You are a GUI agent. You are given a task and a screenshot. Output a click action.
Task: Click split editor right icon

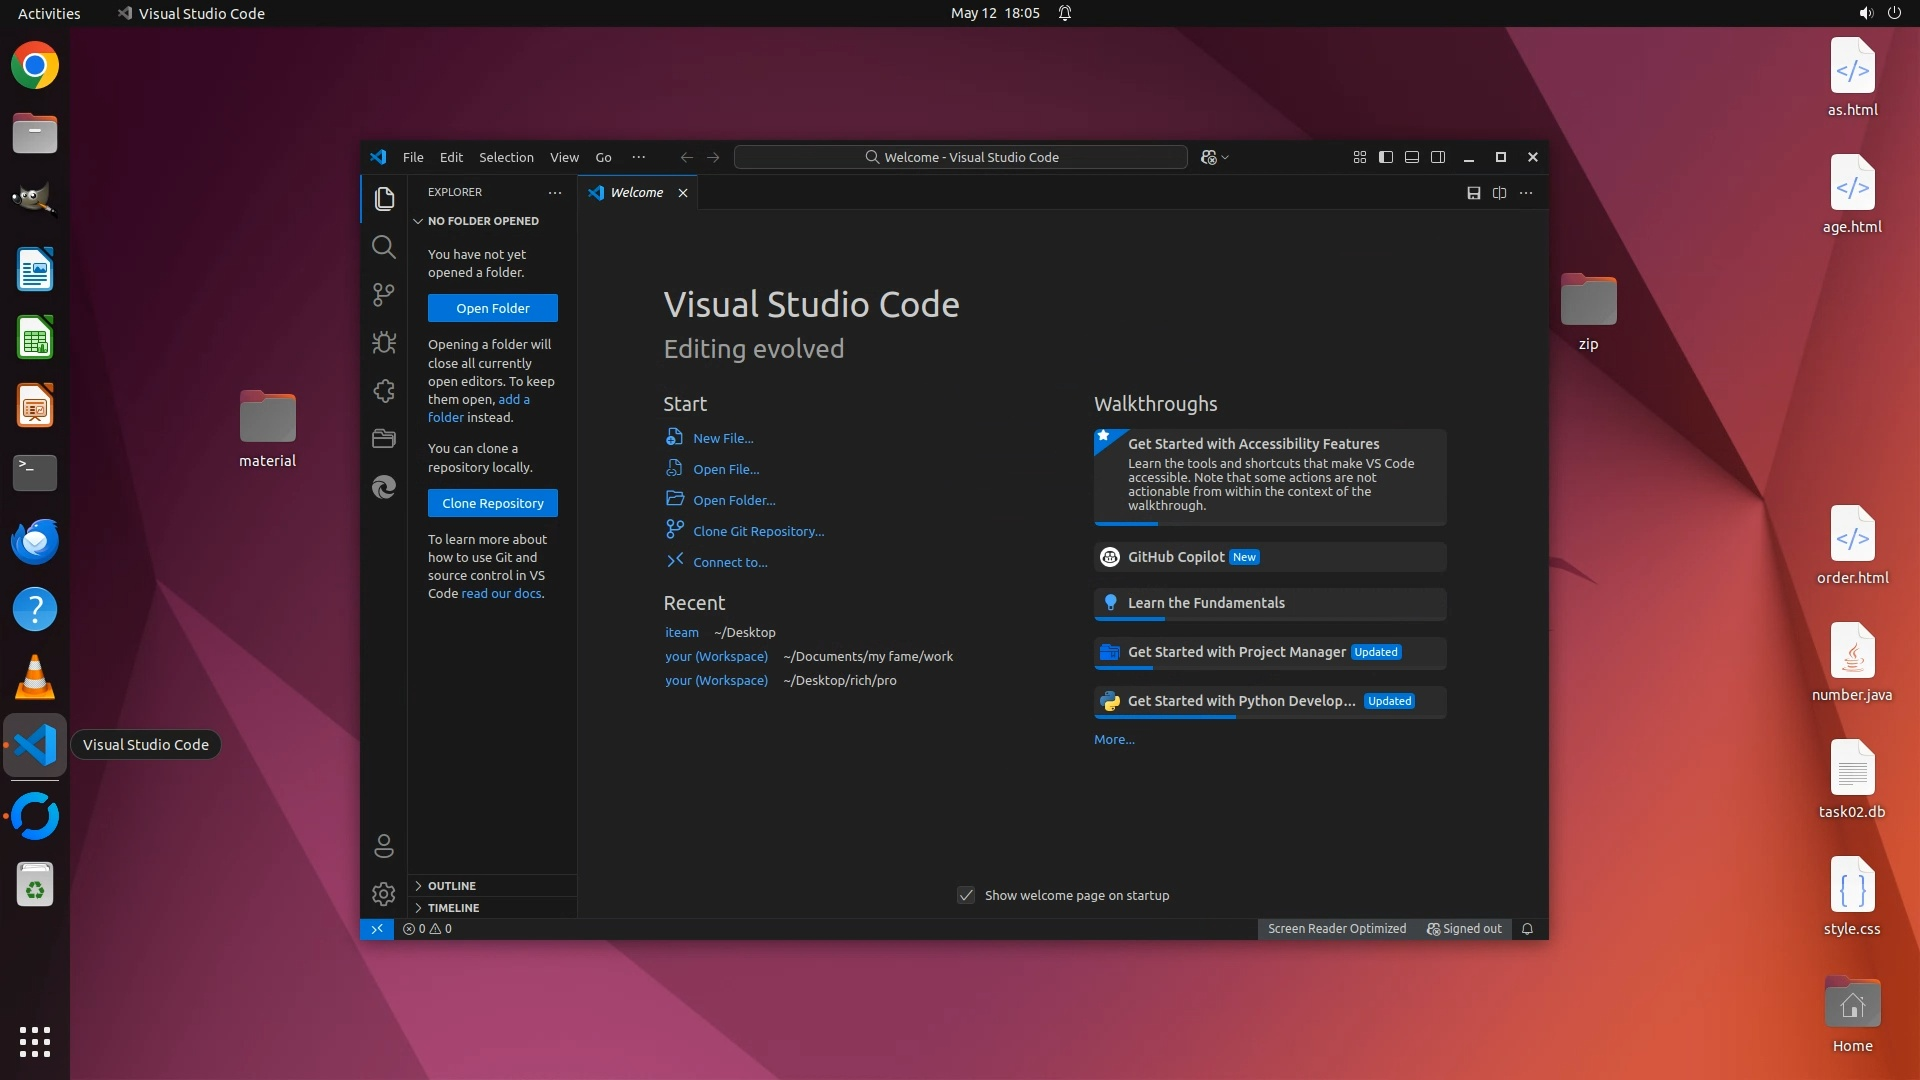pos(1499,193)
